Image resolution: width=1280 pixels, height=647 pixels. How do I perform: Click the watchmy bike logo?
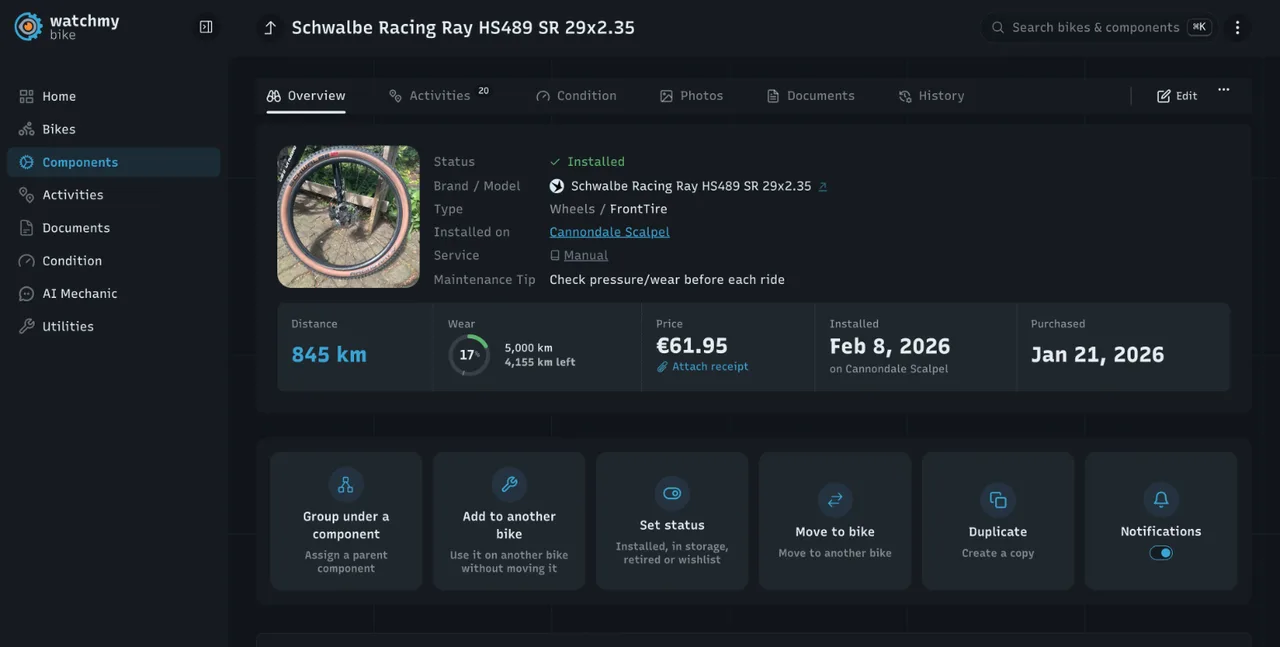tap(66, 27)
